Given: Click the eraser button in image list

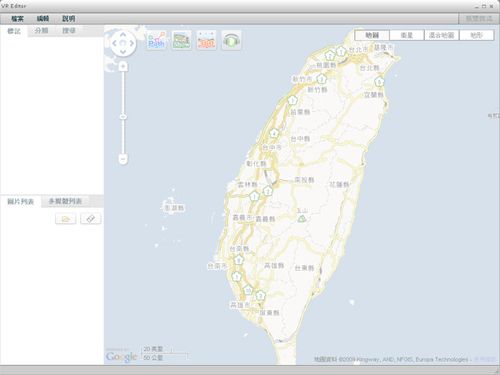Looking at the screenshot, I should click(x=90, y=219).
